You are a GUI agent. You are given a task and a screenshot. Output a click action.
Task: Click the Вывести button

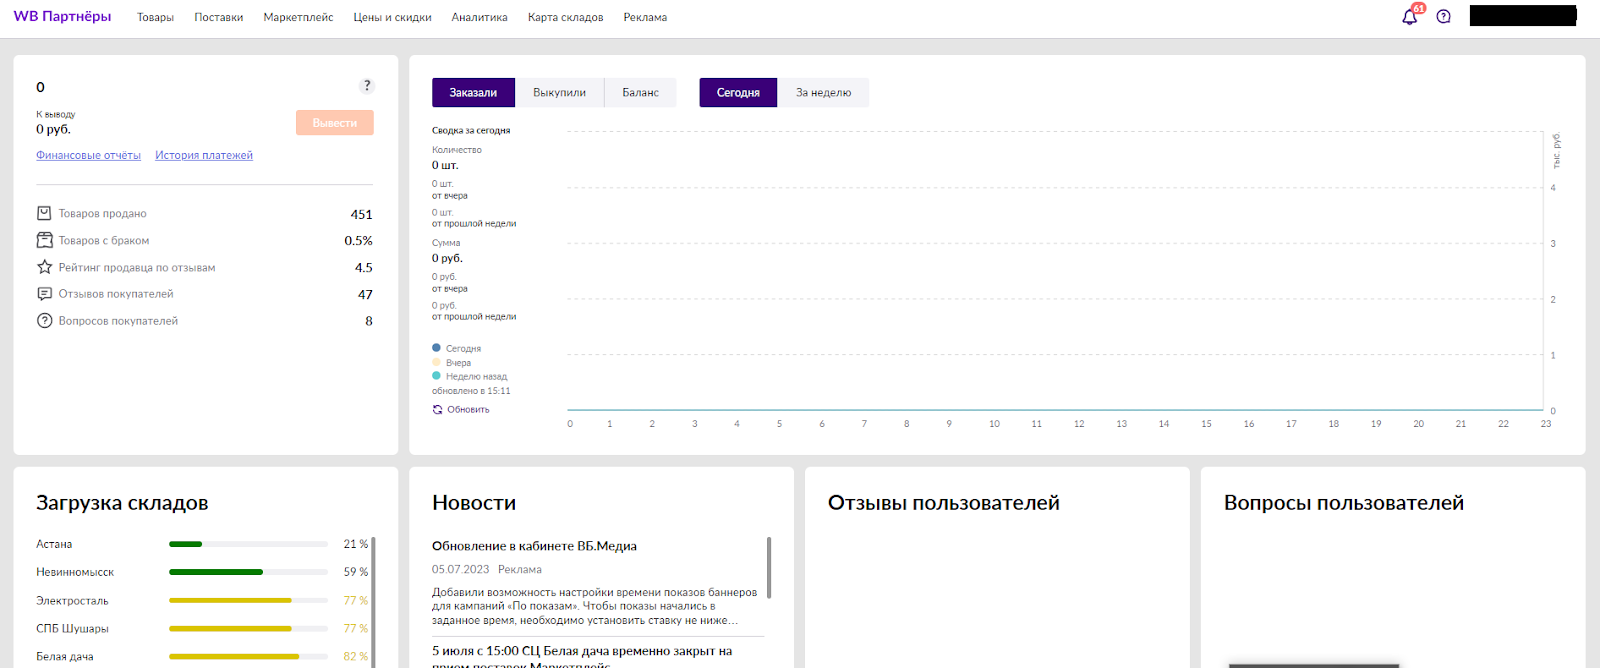(x=335, y=123)
